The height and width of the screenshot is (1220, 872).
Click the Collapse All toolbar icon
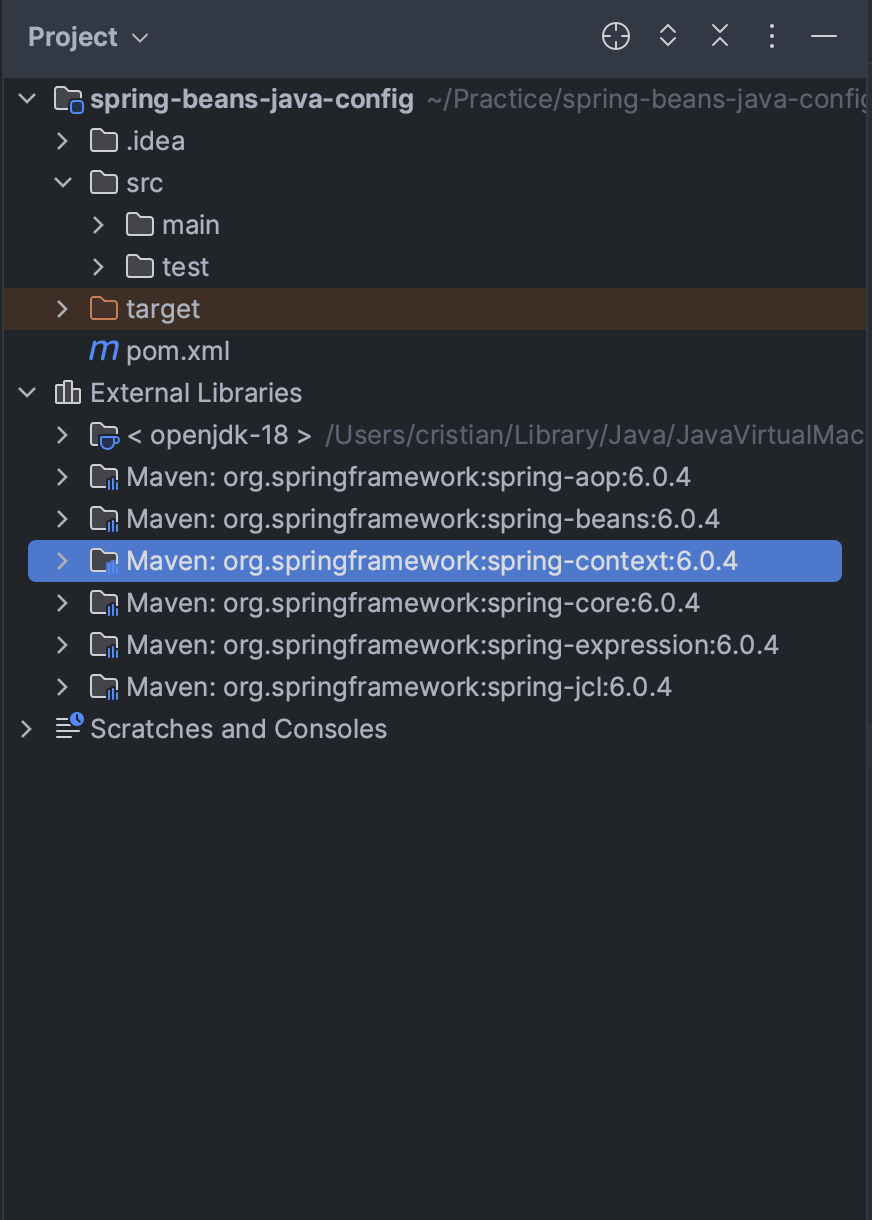click(x=720, y=37)
